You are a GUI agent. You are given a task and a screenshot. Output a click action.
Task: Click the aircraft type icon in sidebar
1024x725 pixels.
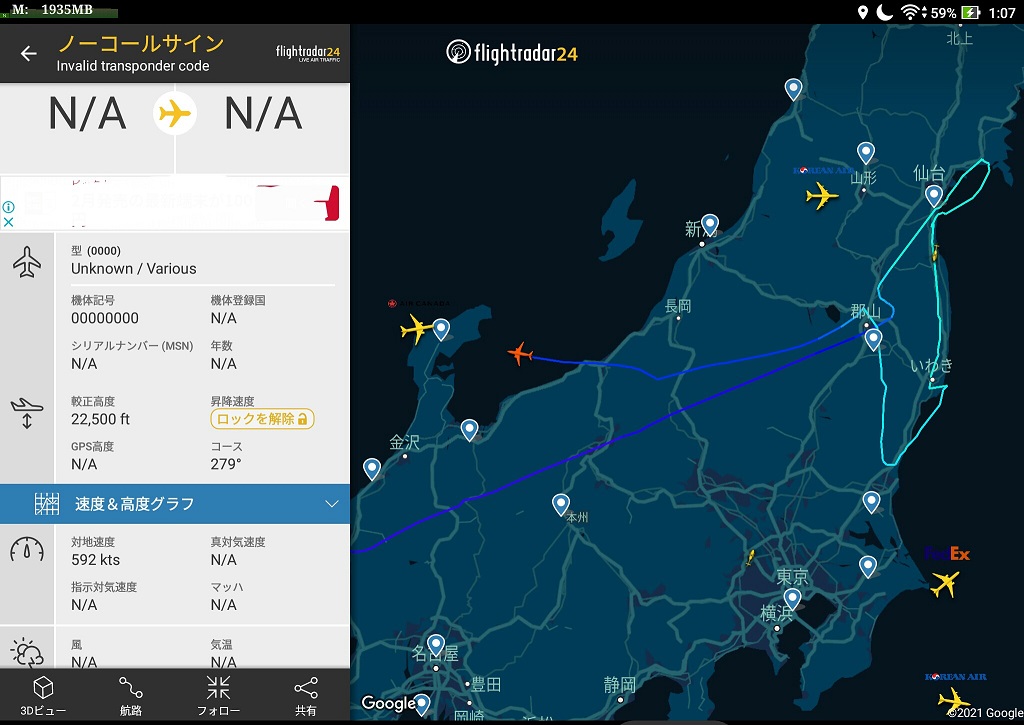pyautogui.click(x=27, y=261)
